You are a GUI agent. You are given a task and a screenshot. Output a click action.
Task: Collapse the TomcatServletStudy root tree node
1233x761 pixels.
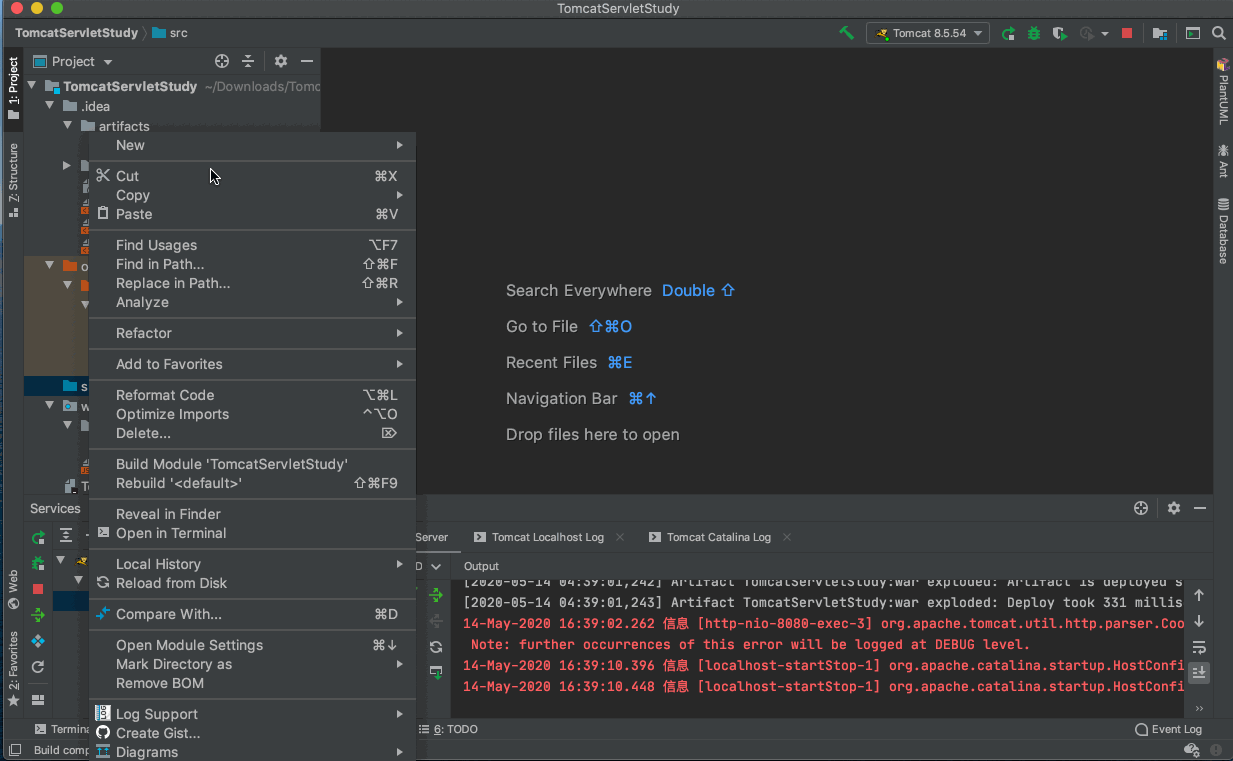(x=32, y=86)
